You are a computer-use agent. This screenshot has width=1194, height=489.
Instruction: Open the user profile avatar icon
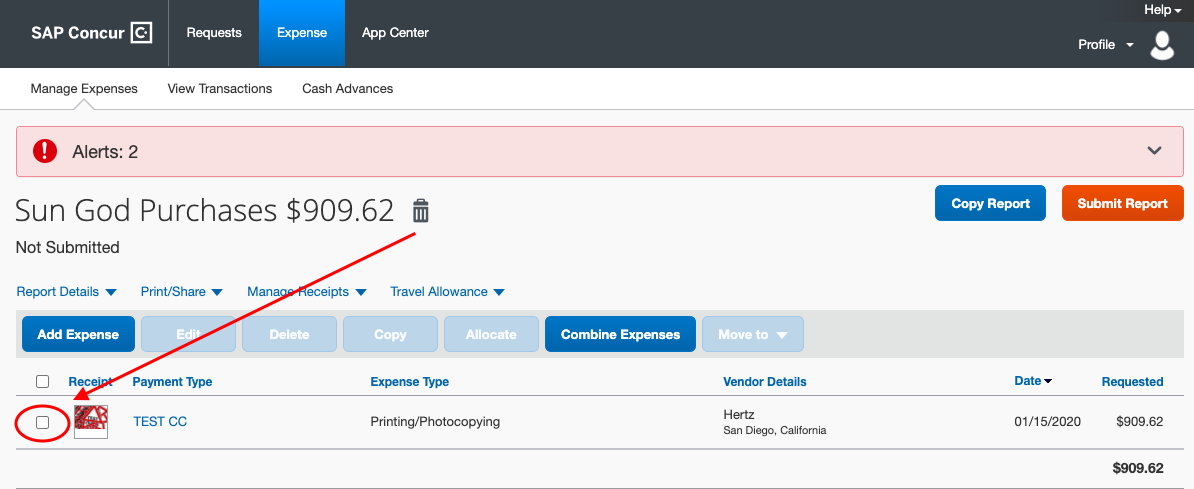[1162, 45]
